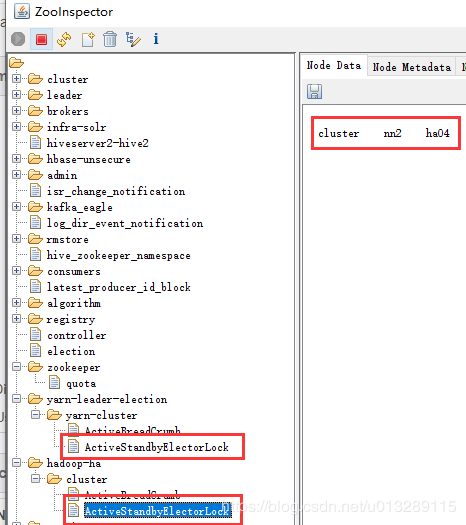This screenshot has height=525, width=466.
Task: Click the zookeeper folder icon
Action: pos(35,367)
